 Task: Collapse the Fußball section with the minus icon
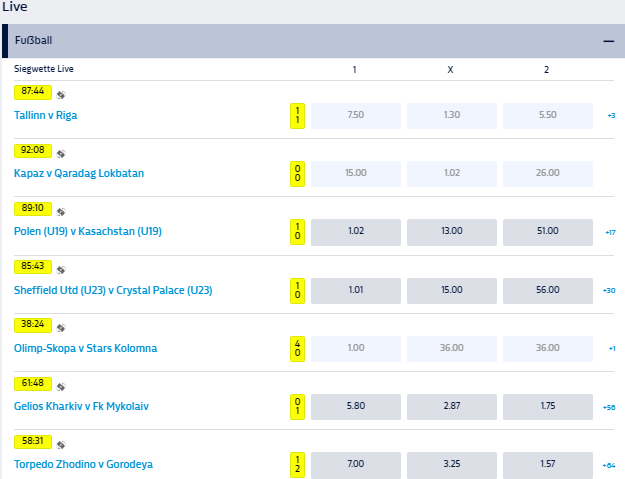click(608, 41)
